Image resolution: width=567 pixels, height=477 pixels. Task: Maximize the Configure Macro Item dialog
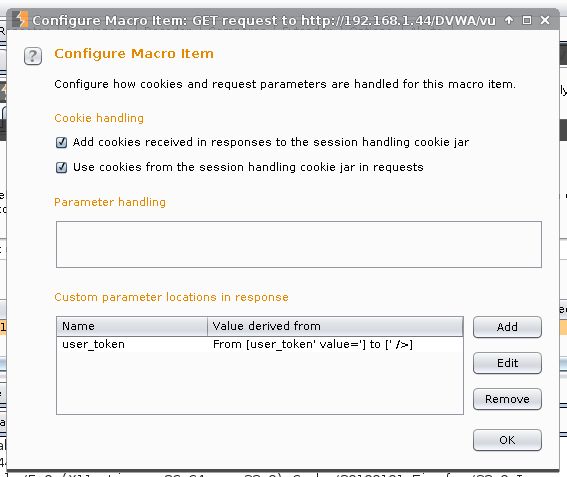pos(527,20)
